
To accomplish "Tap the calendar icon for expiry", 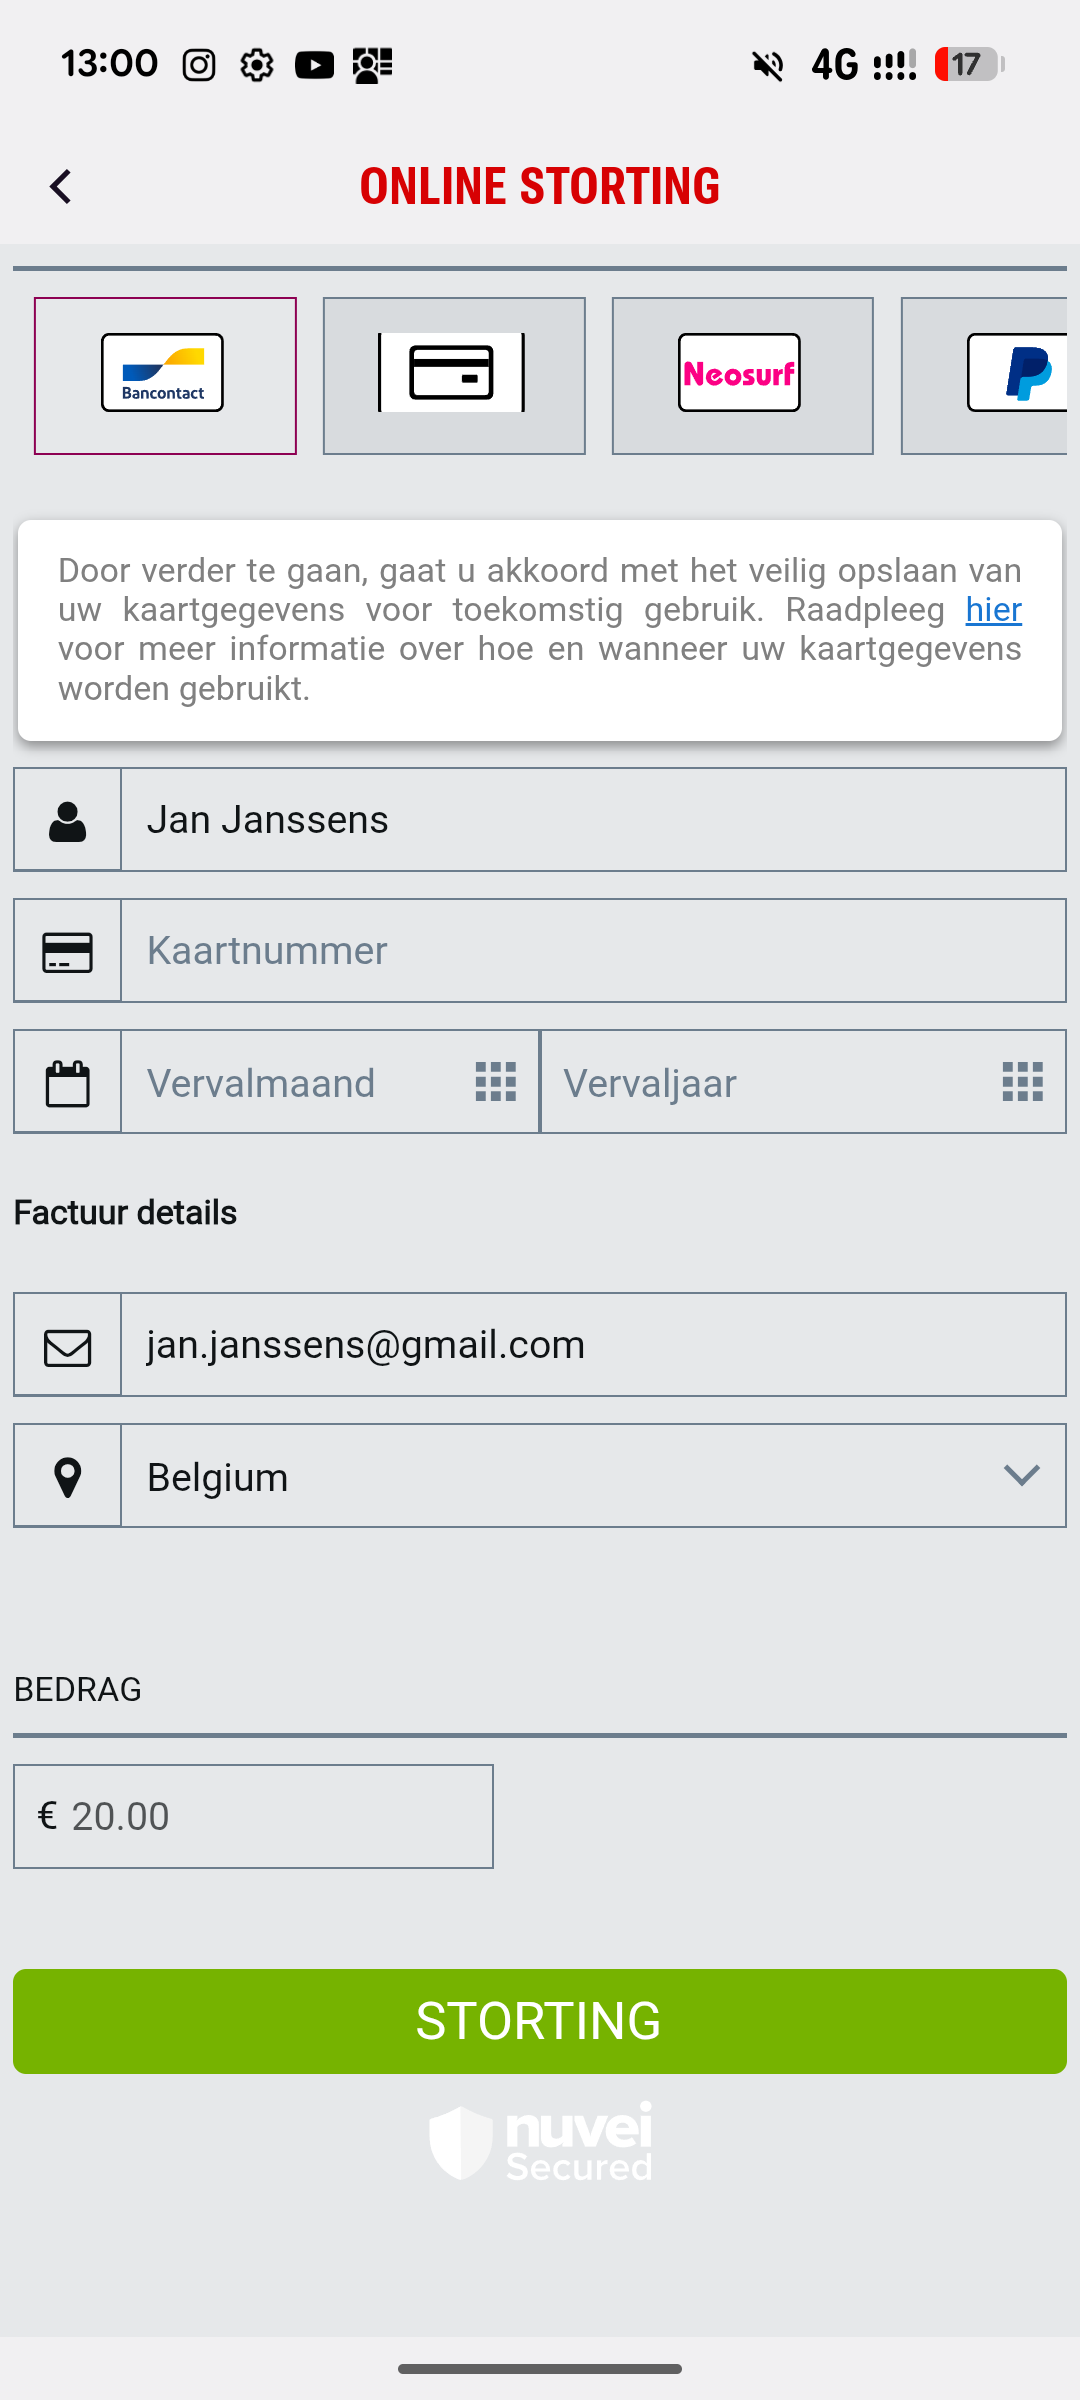I will (x=67, y=1083).
